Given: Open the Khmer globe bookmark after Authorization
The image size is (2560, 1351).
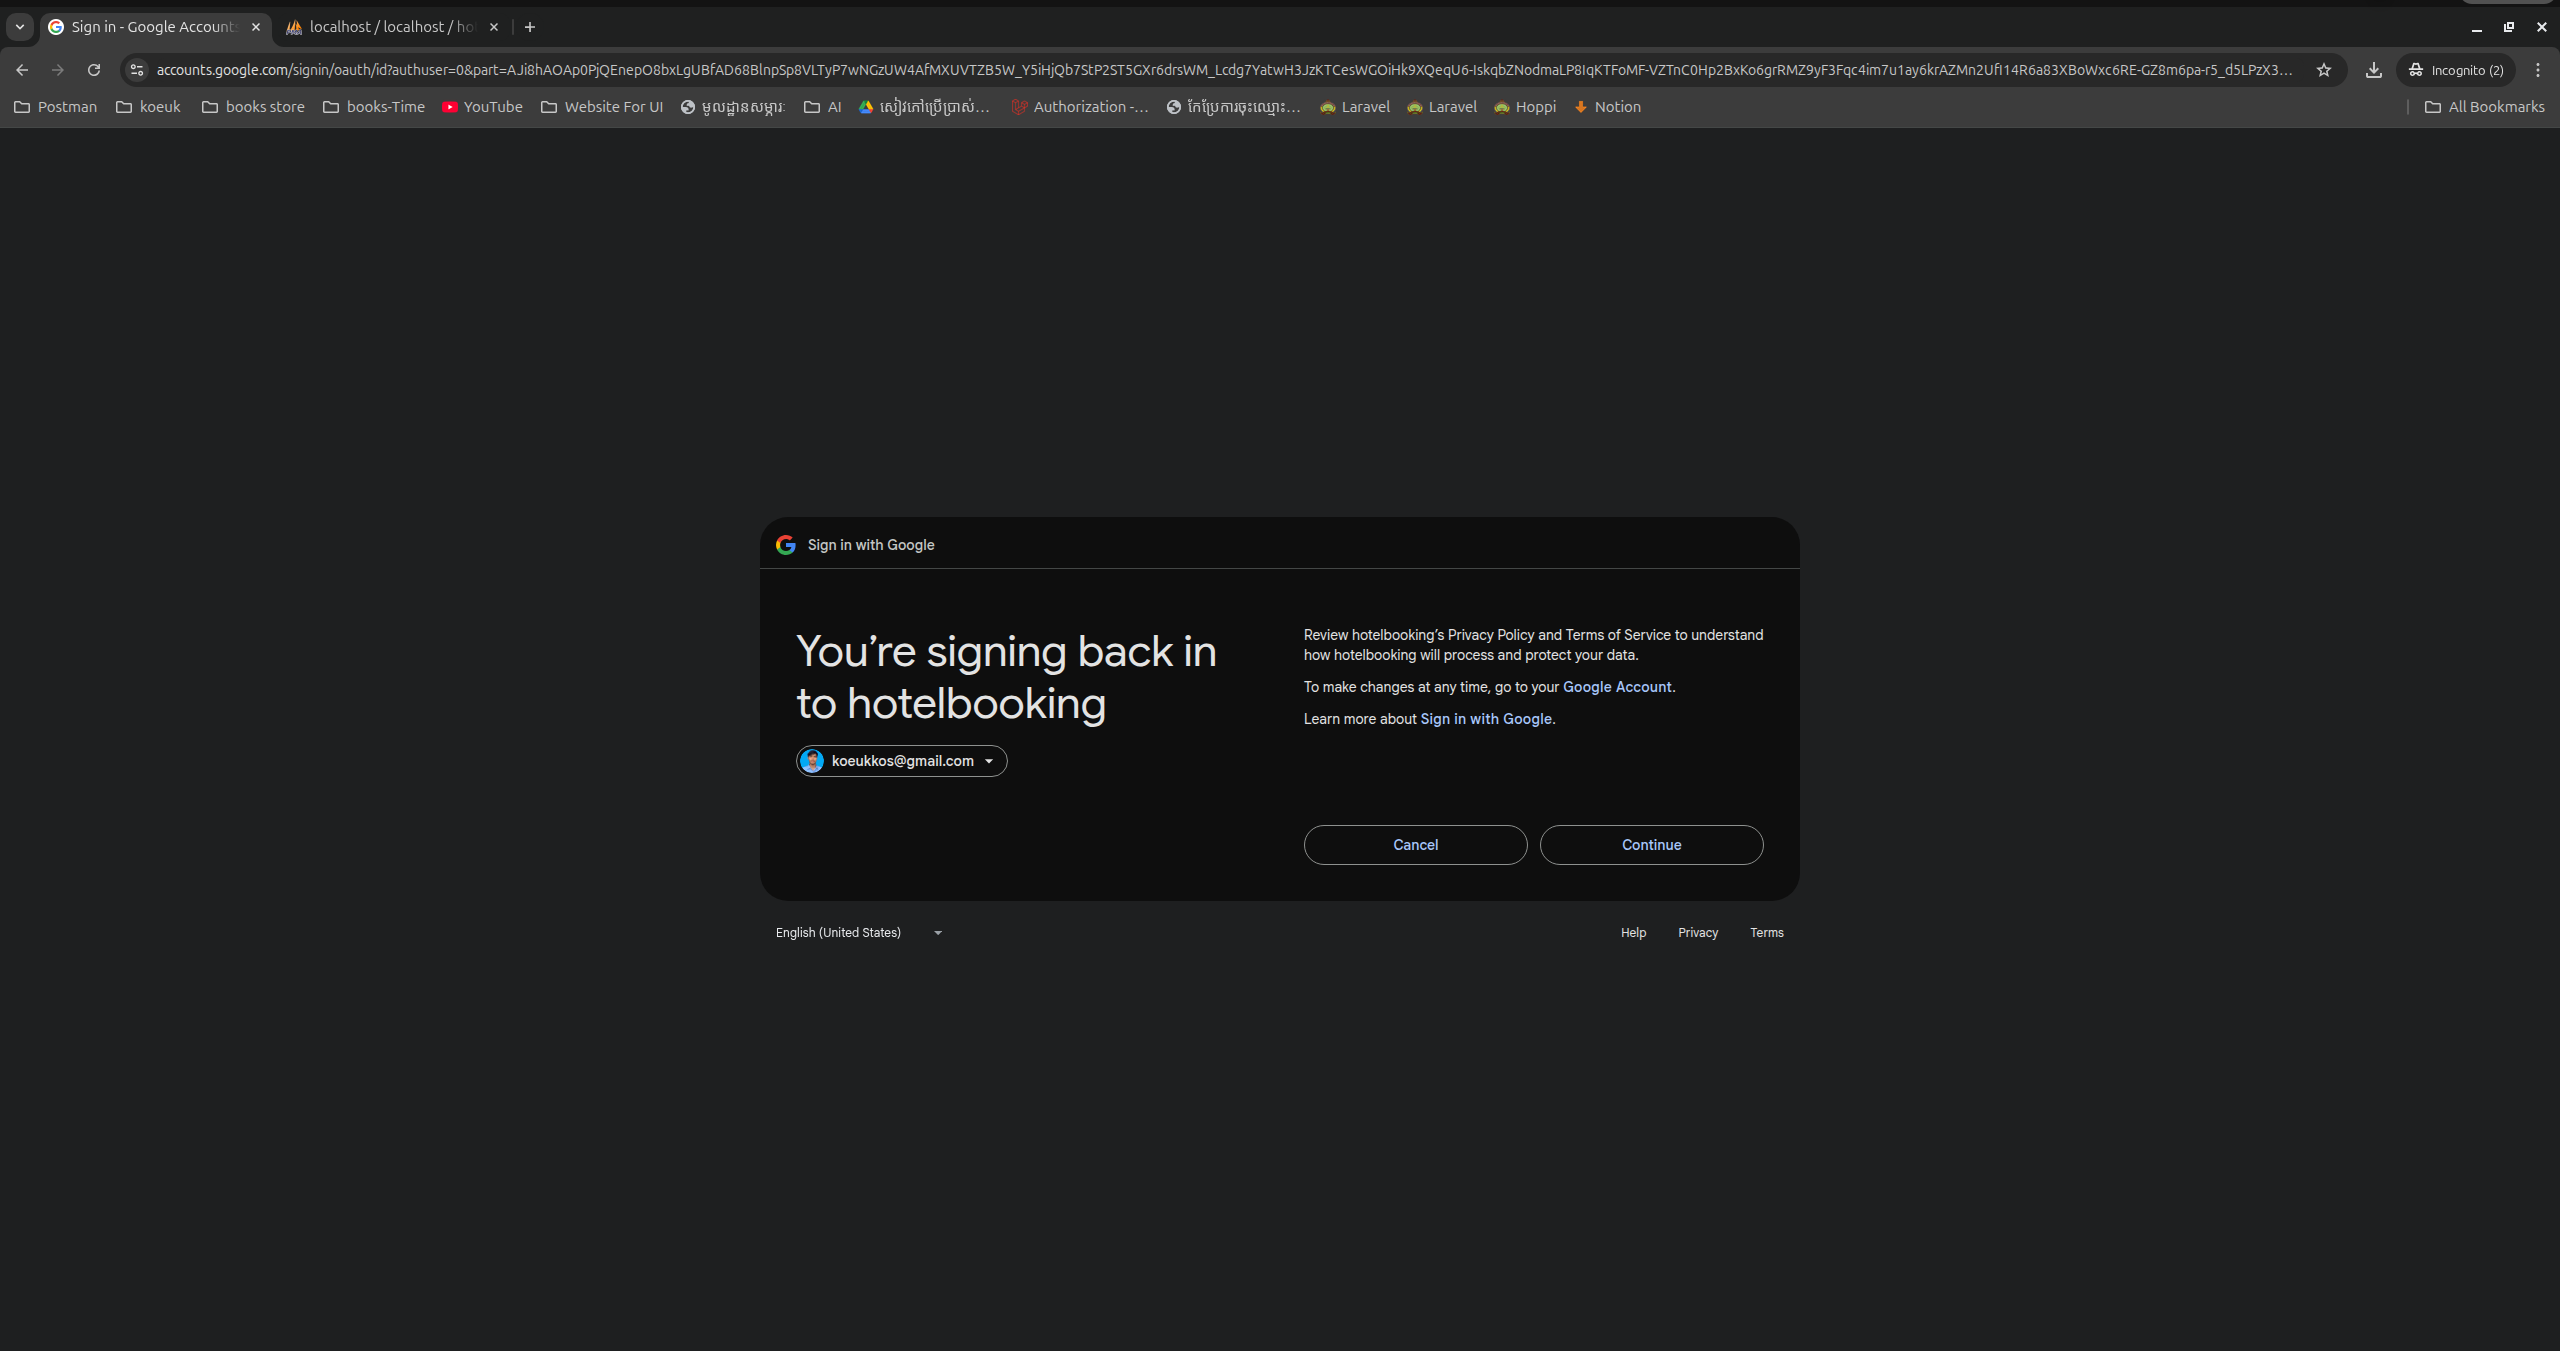Looking at the screenshot, I should click(x=1233, y=107).
